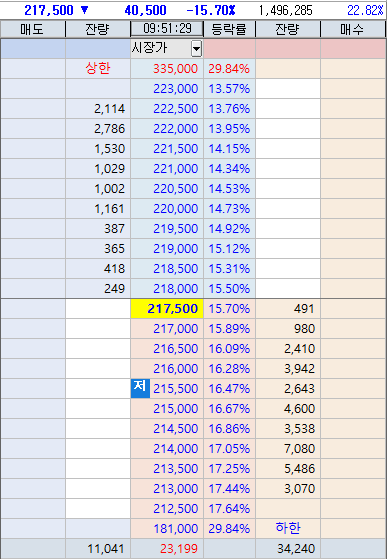Image resolution: width=387 pixels, height=559 pixels.
Task: Click bid quantity 7,080
Action: click(299, 448)
